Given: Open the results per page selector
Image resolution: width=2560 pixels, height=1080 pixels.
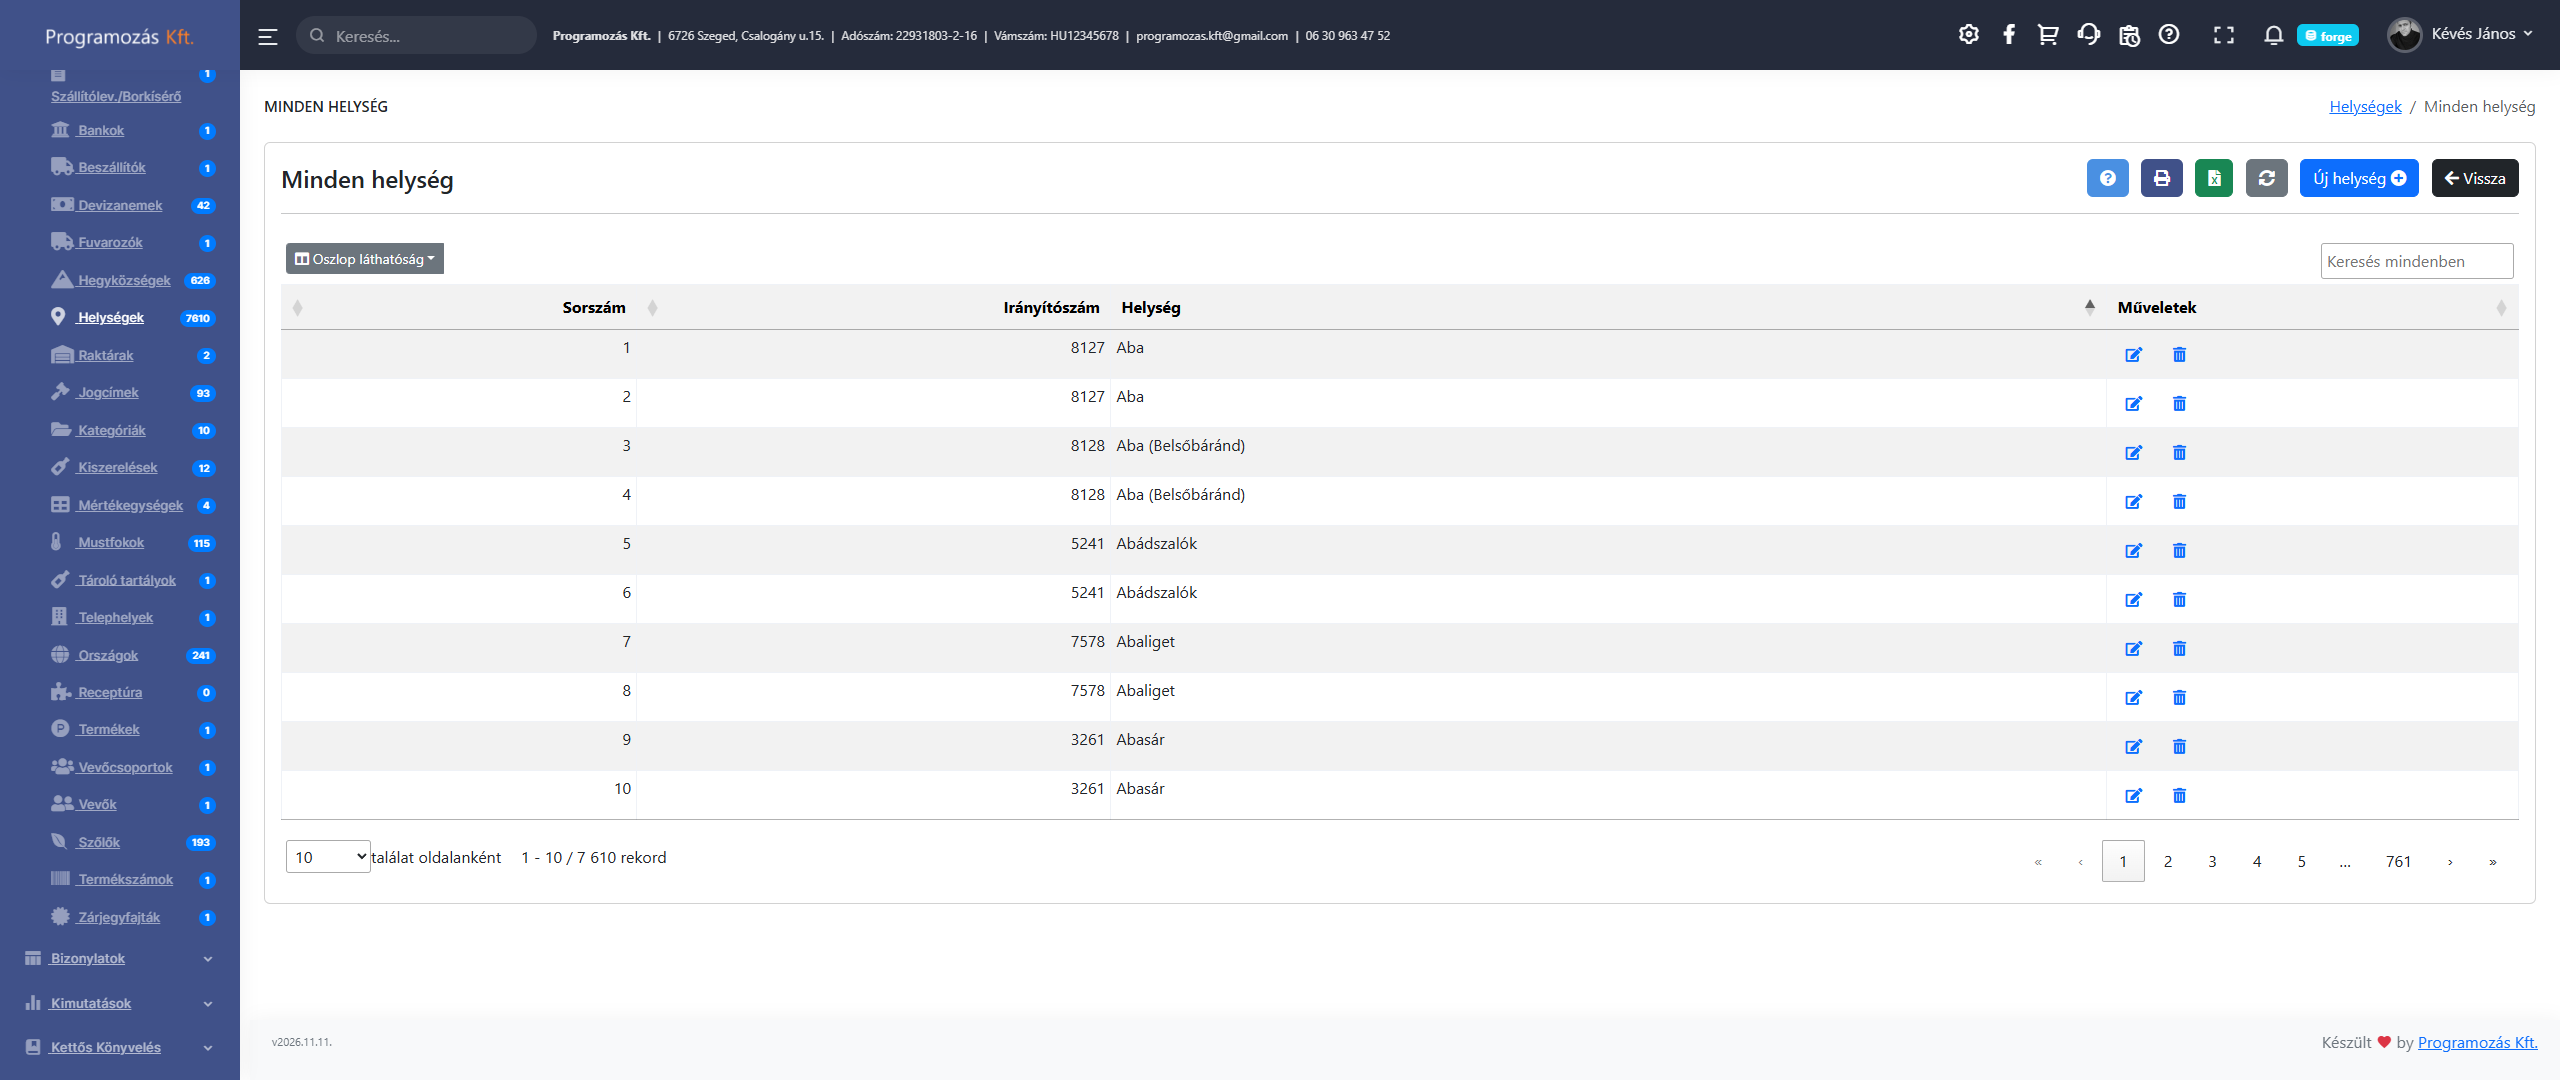Looking at the screenshot, I should [x=328, y=857].
